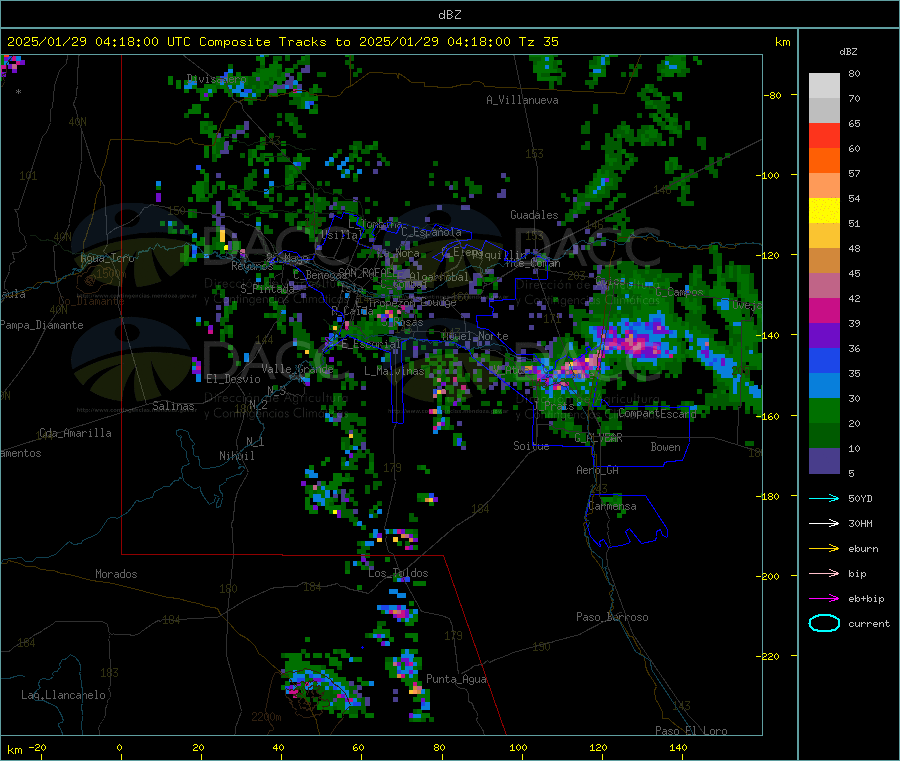Click the 50YD cyan arrow legend icon
The width and height of the screenshot is (900, 761).
click(824, 498)
